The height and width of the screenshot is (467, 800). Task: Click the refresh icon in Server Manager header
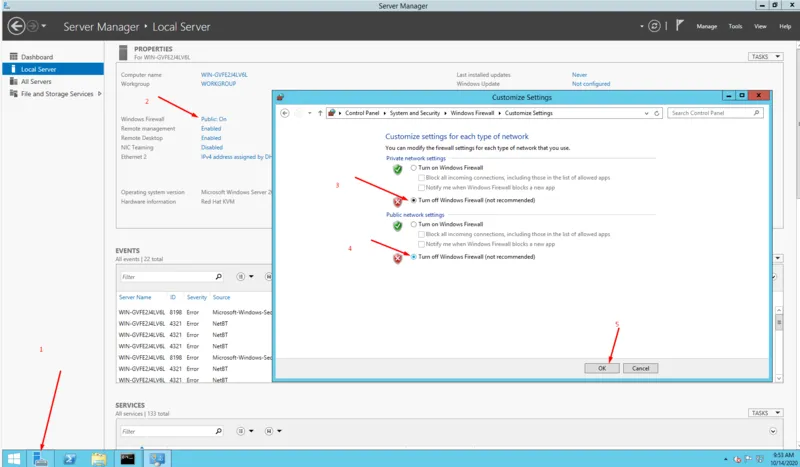(x=654, y=26)
